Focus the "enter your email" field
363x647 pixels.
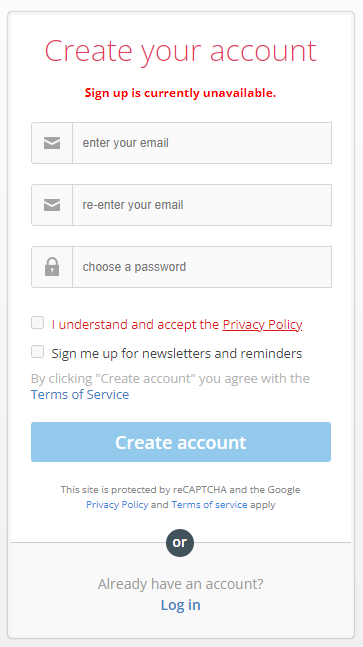click(x=202, y=143)
